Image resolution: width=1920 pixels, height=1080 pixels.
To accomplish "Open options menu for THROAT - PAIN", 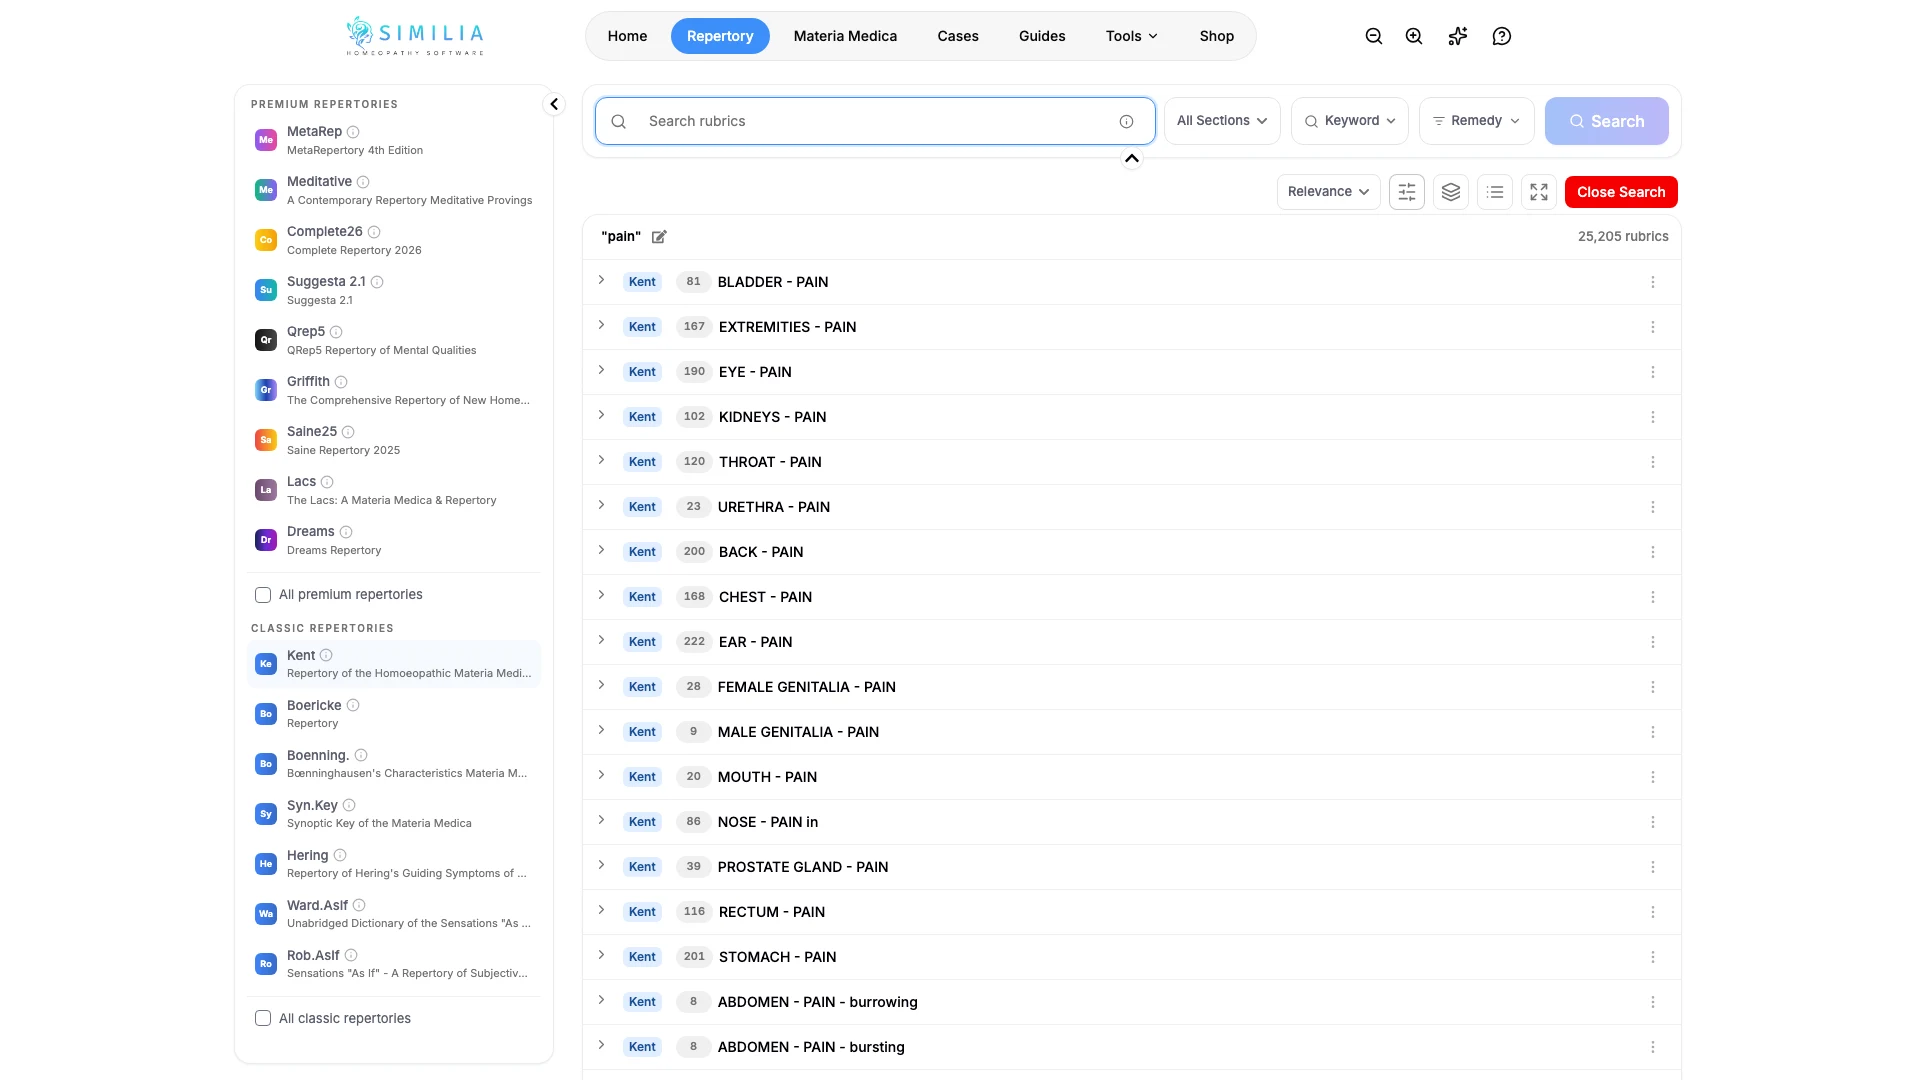I will click(1653, 462).
